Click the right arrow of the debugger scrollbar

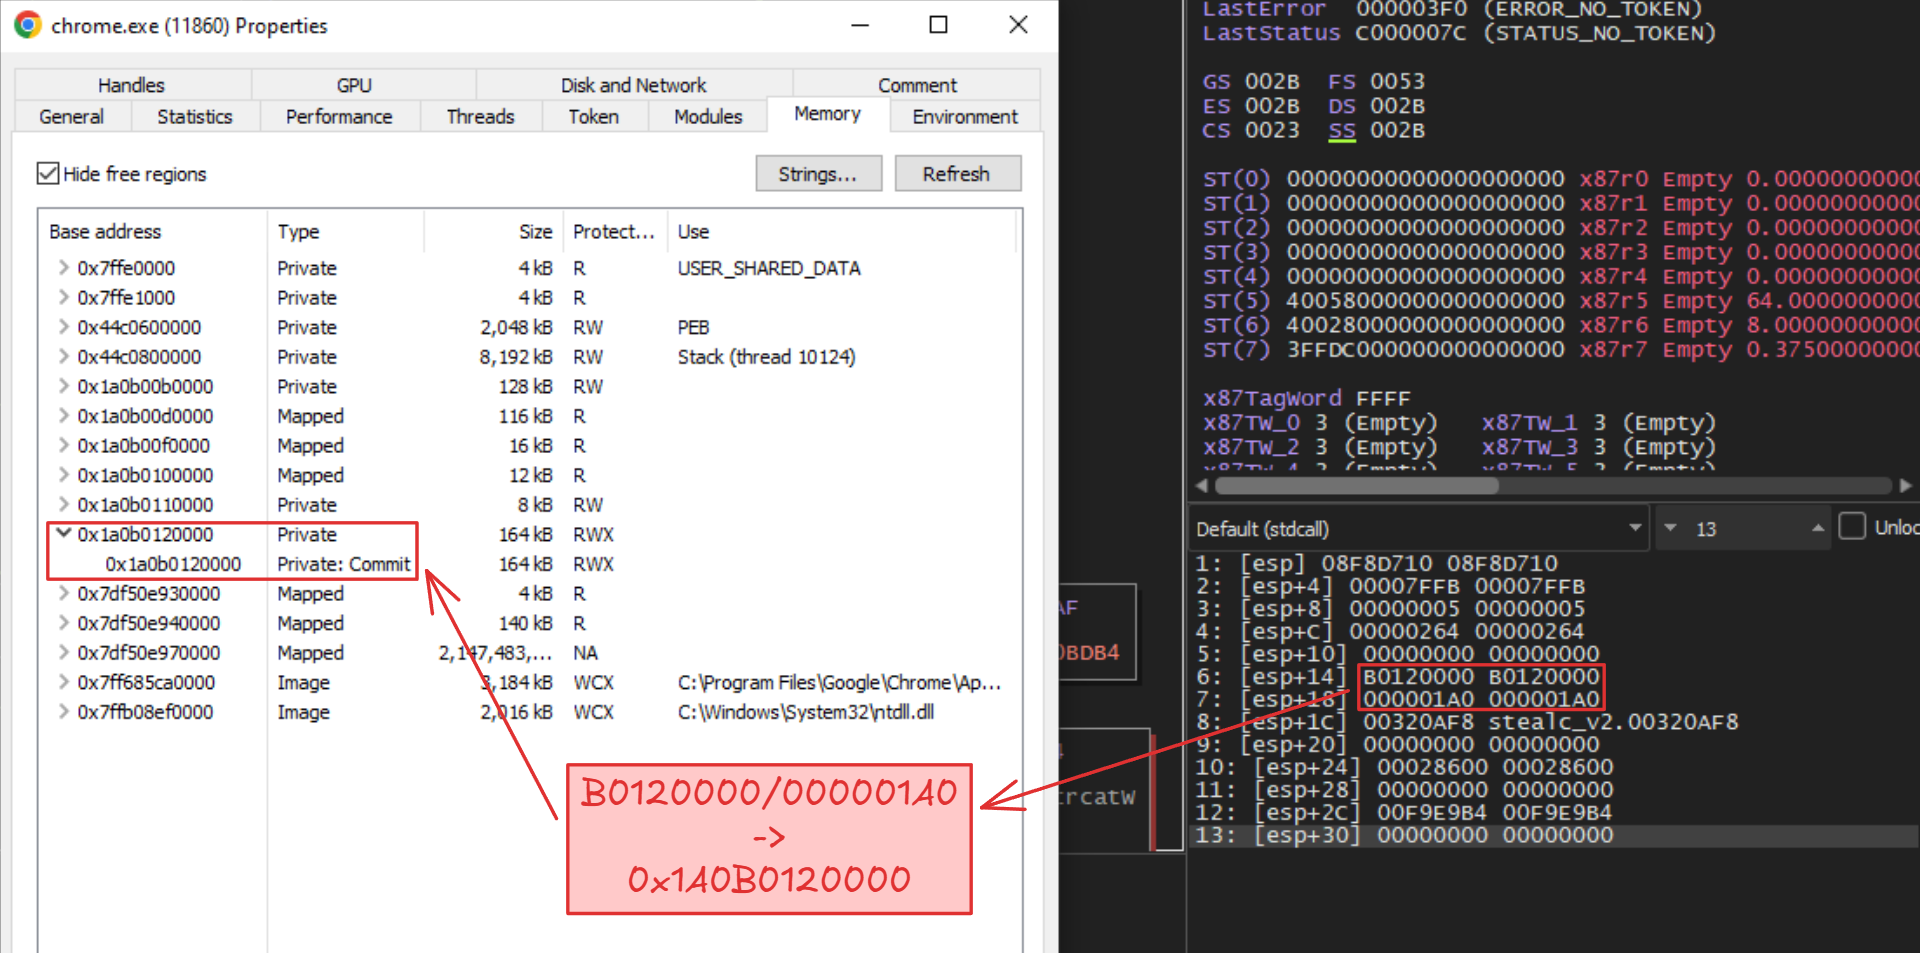pos(1905,485)
